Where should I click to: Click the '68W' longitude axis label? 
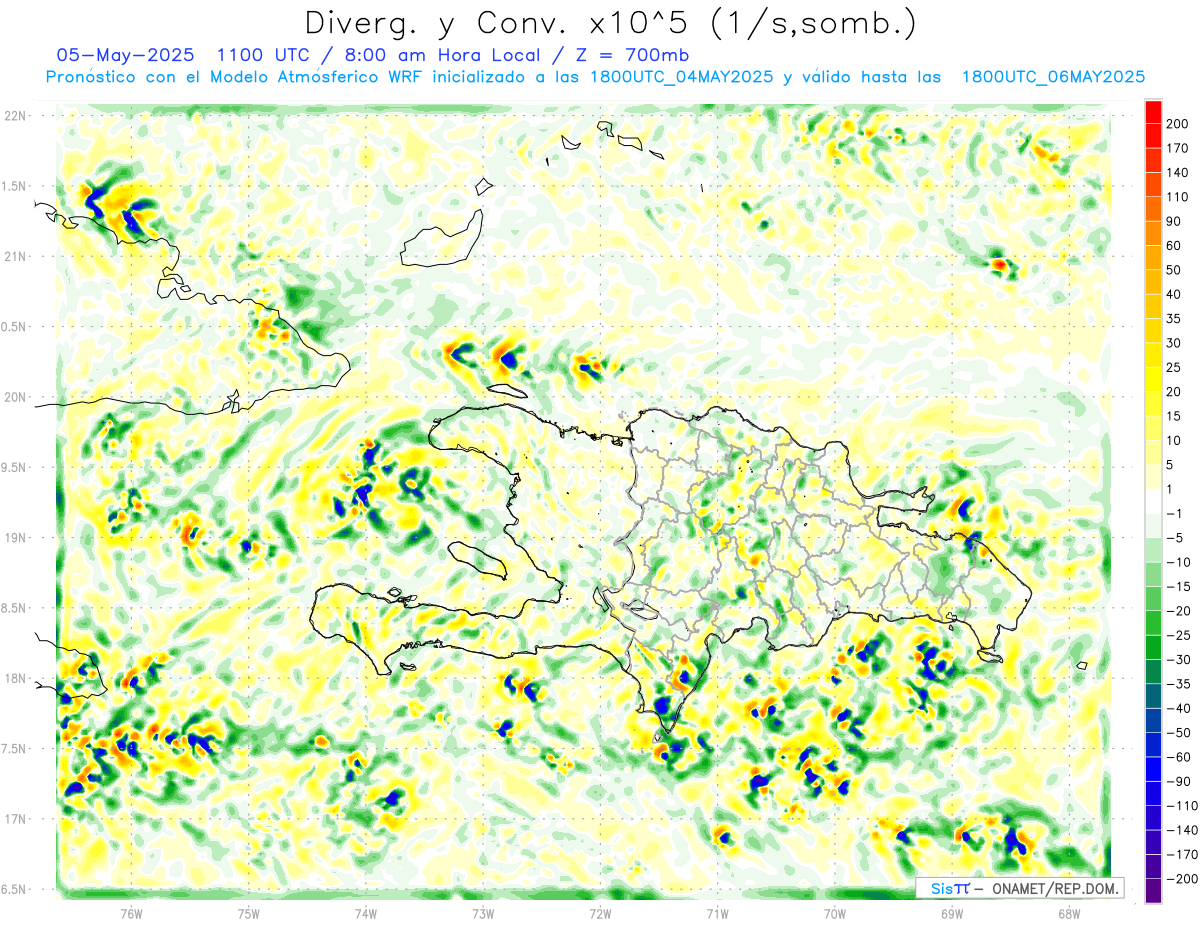point(1069,913)
